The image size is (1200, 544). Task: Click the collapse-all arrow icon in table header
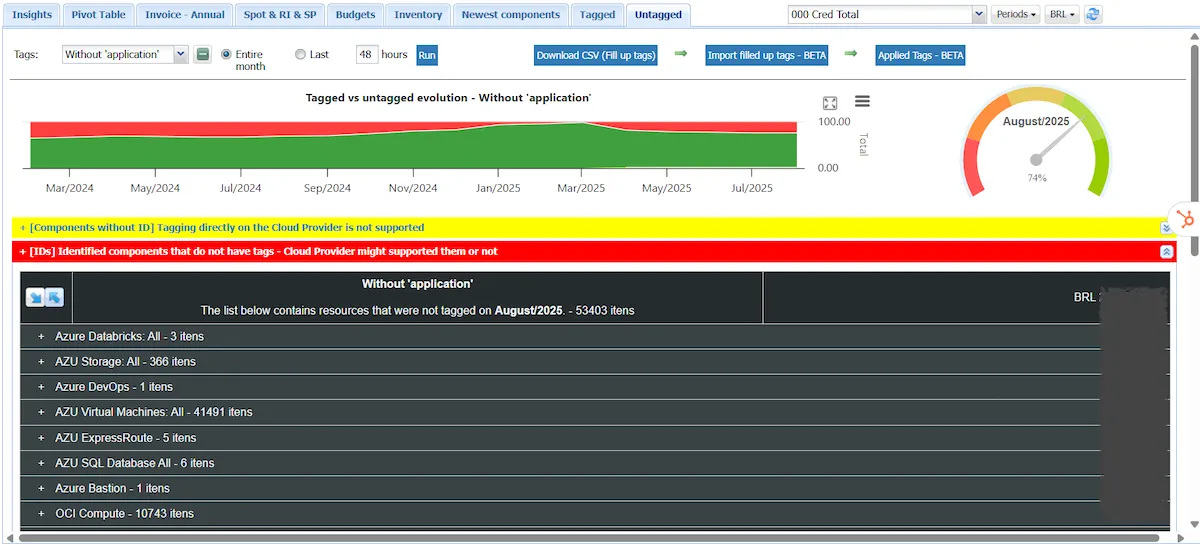point(54,297)
